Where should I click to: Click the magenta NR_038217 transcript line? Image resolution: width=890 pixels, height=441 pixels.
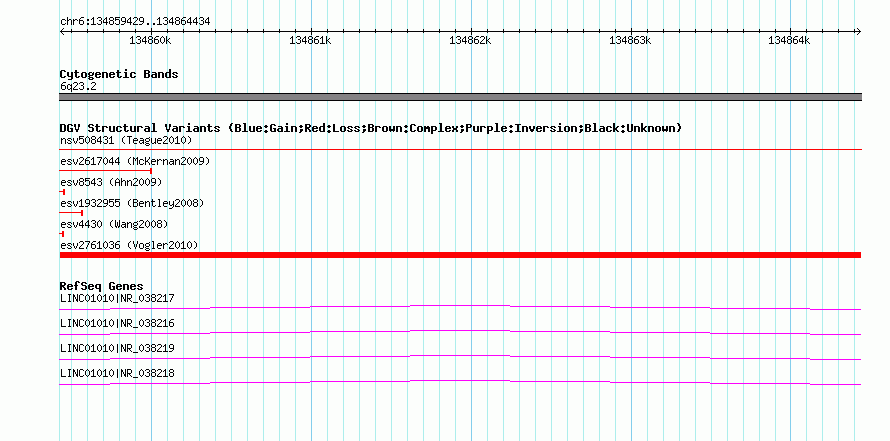pyautogui.click(x=460, y=308)
